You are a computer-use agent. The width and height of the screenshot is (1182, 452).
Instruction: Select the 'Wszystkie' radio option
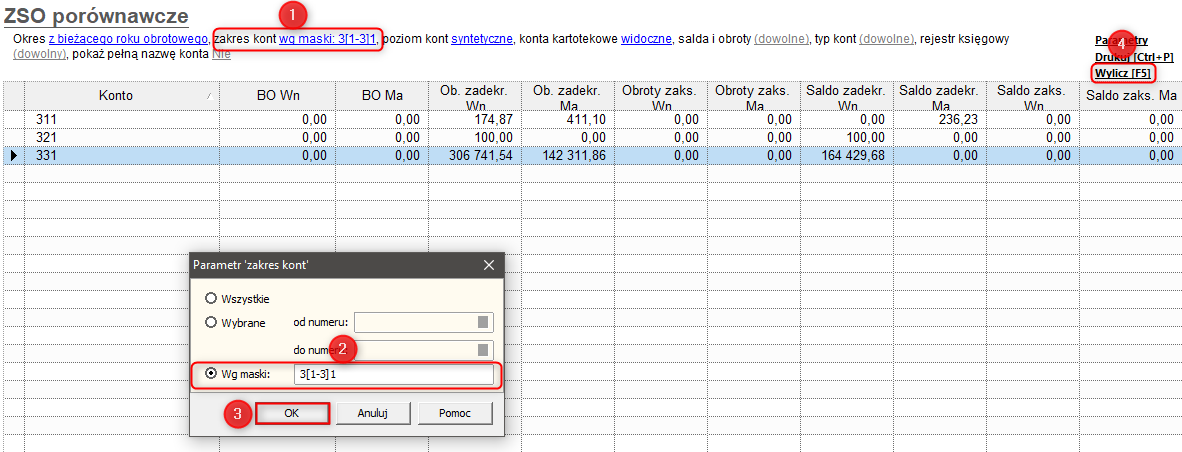(238, 298)
